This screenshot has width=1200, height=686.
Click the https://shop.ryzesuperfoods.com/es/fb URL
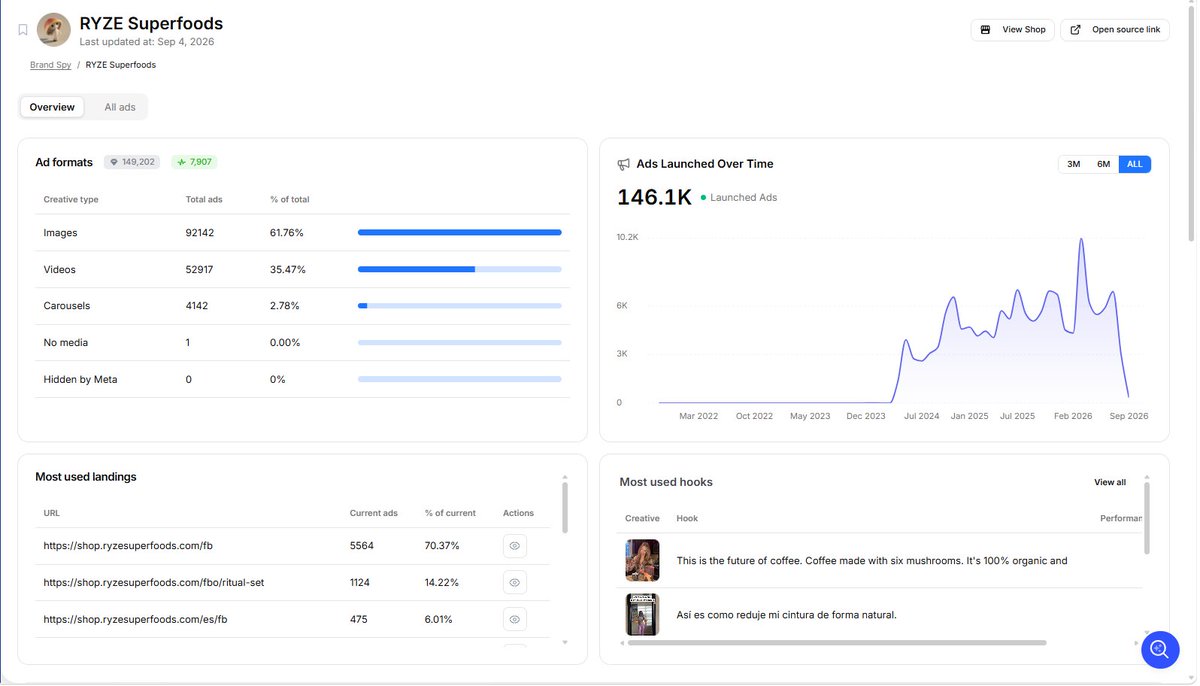point(136,619)
